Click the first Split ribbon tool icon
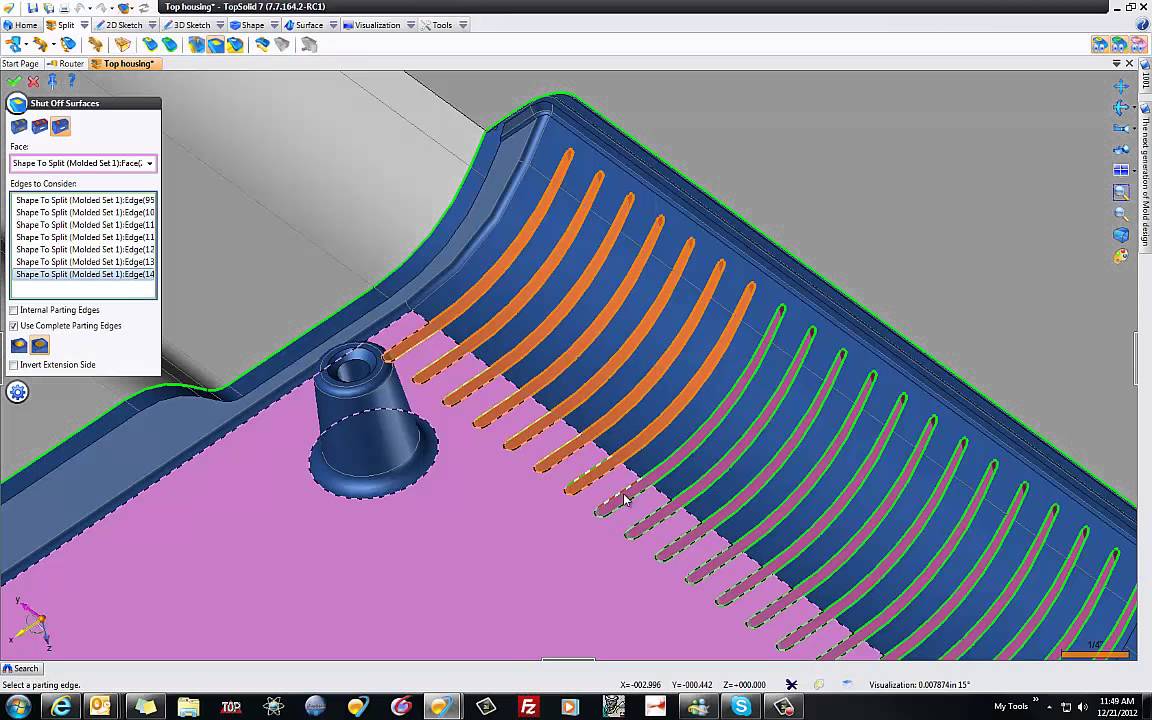 click(13, 45)
